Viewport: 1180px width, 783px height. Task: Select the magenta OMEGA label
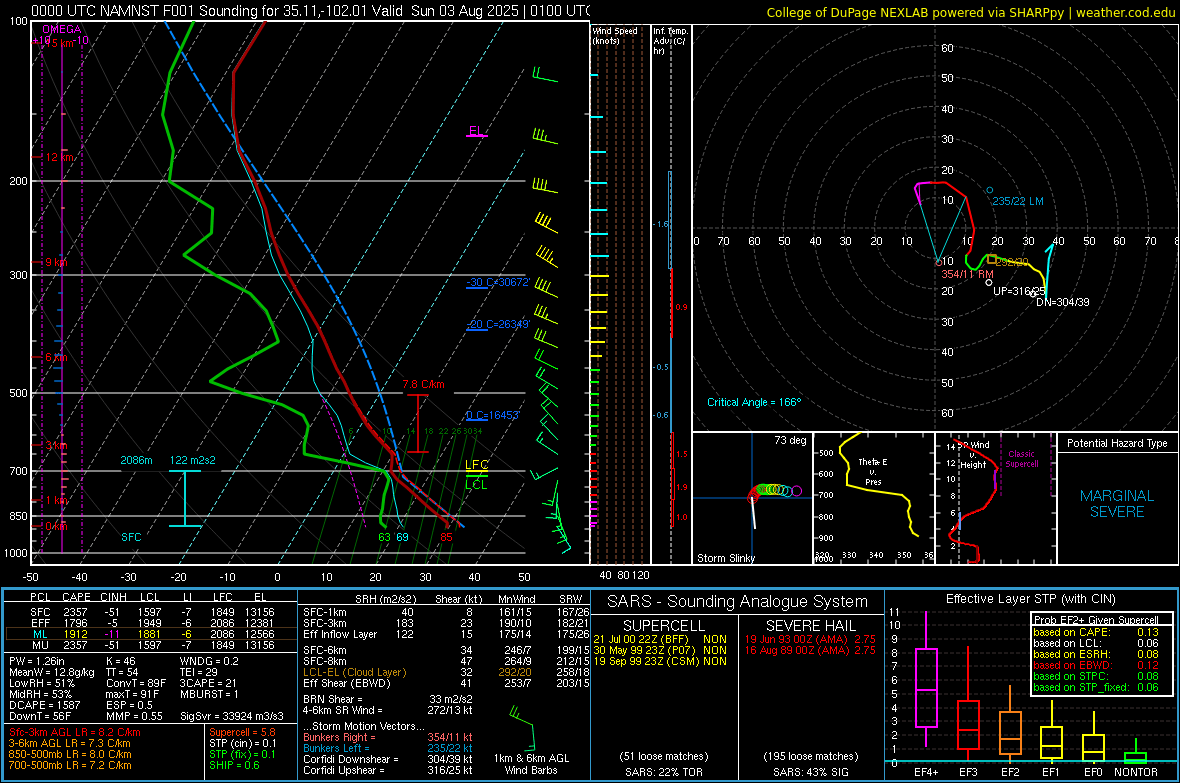click(x=62, y=29)
